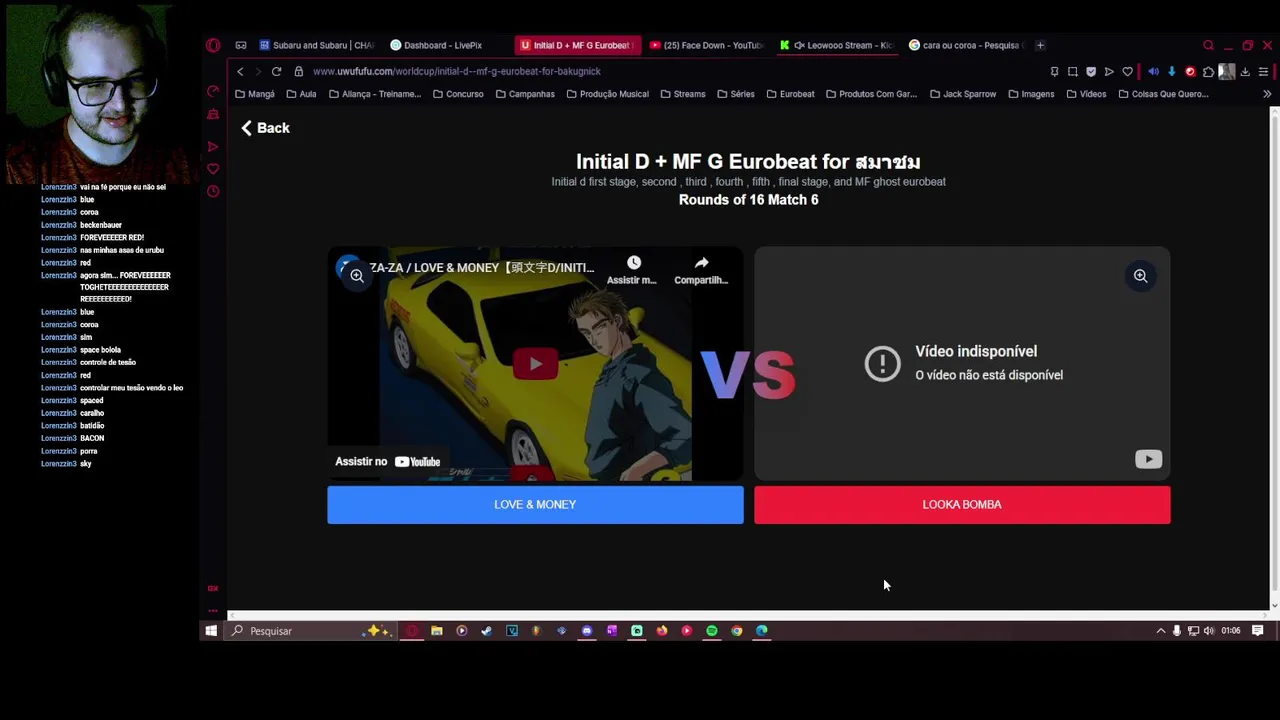Open a new browser tab
Image resolution: width=1280 pixels, height=720 pixels.
click(1040, 45)
